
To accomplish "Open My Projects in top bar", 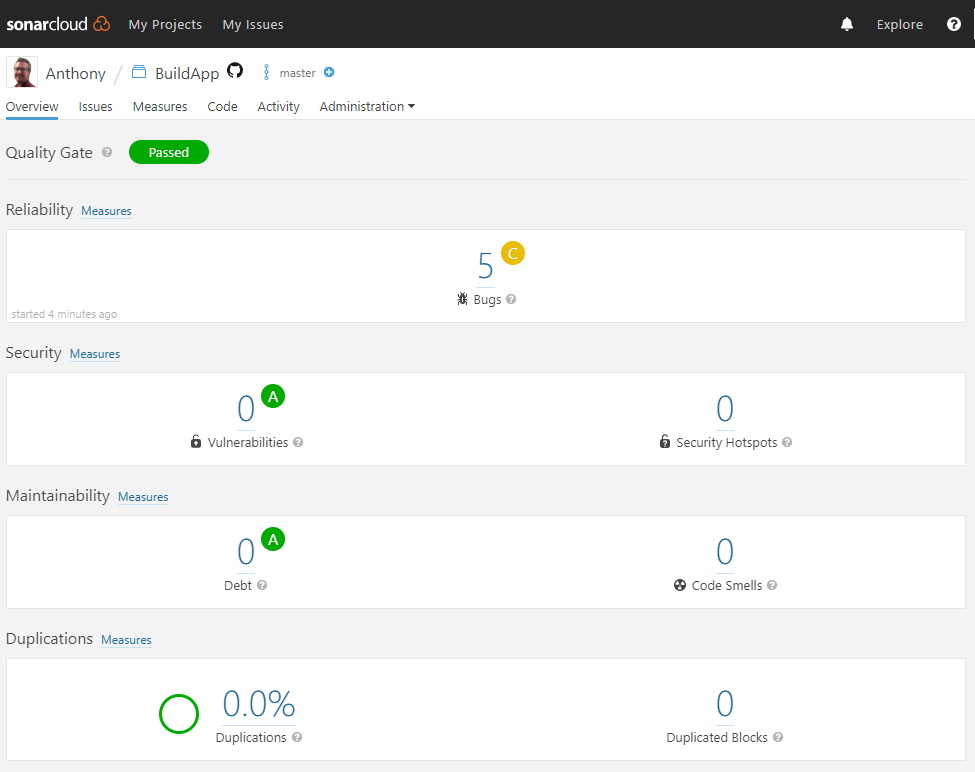I will (x=165, y=24).
